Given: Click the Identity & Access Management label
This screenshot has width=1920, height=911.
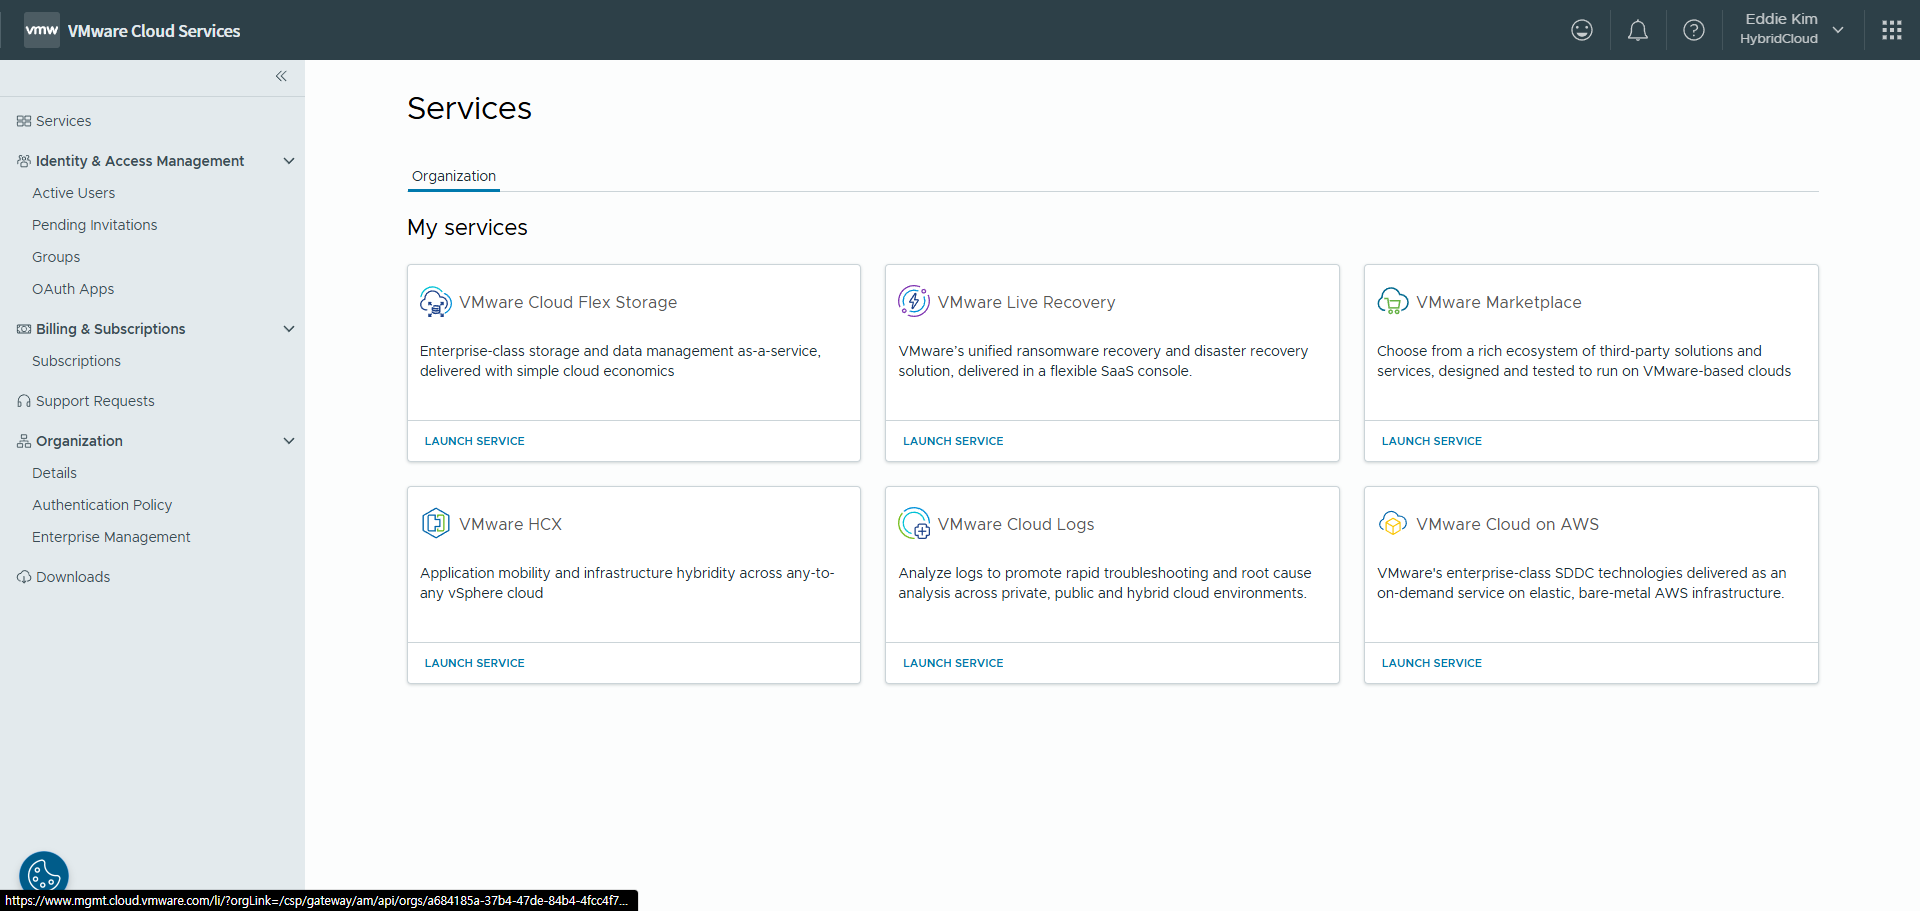Looking at the screenshot, I should 140,161.
